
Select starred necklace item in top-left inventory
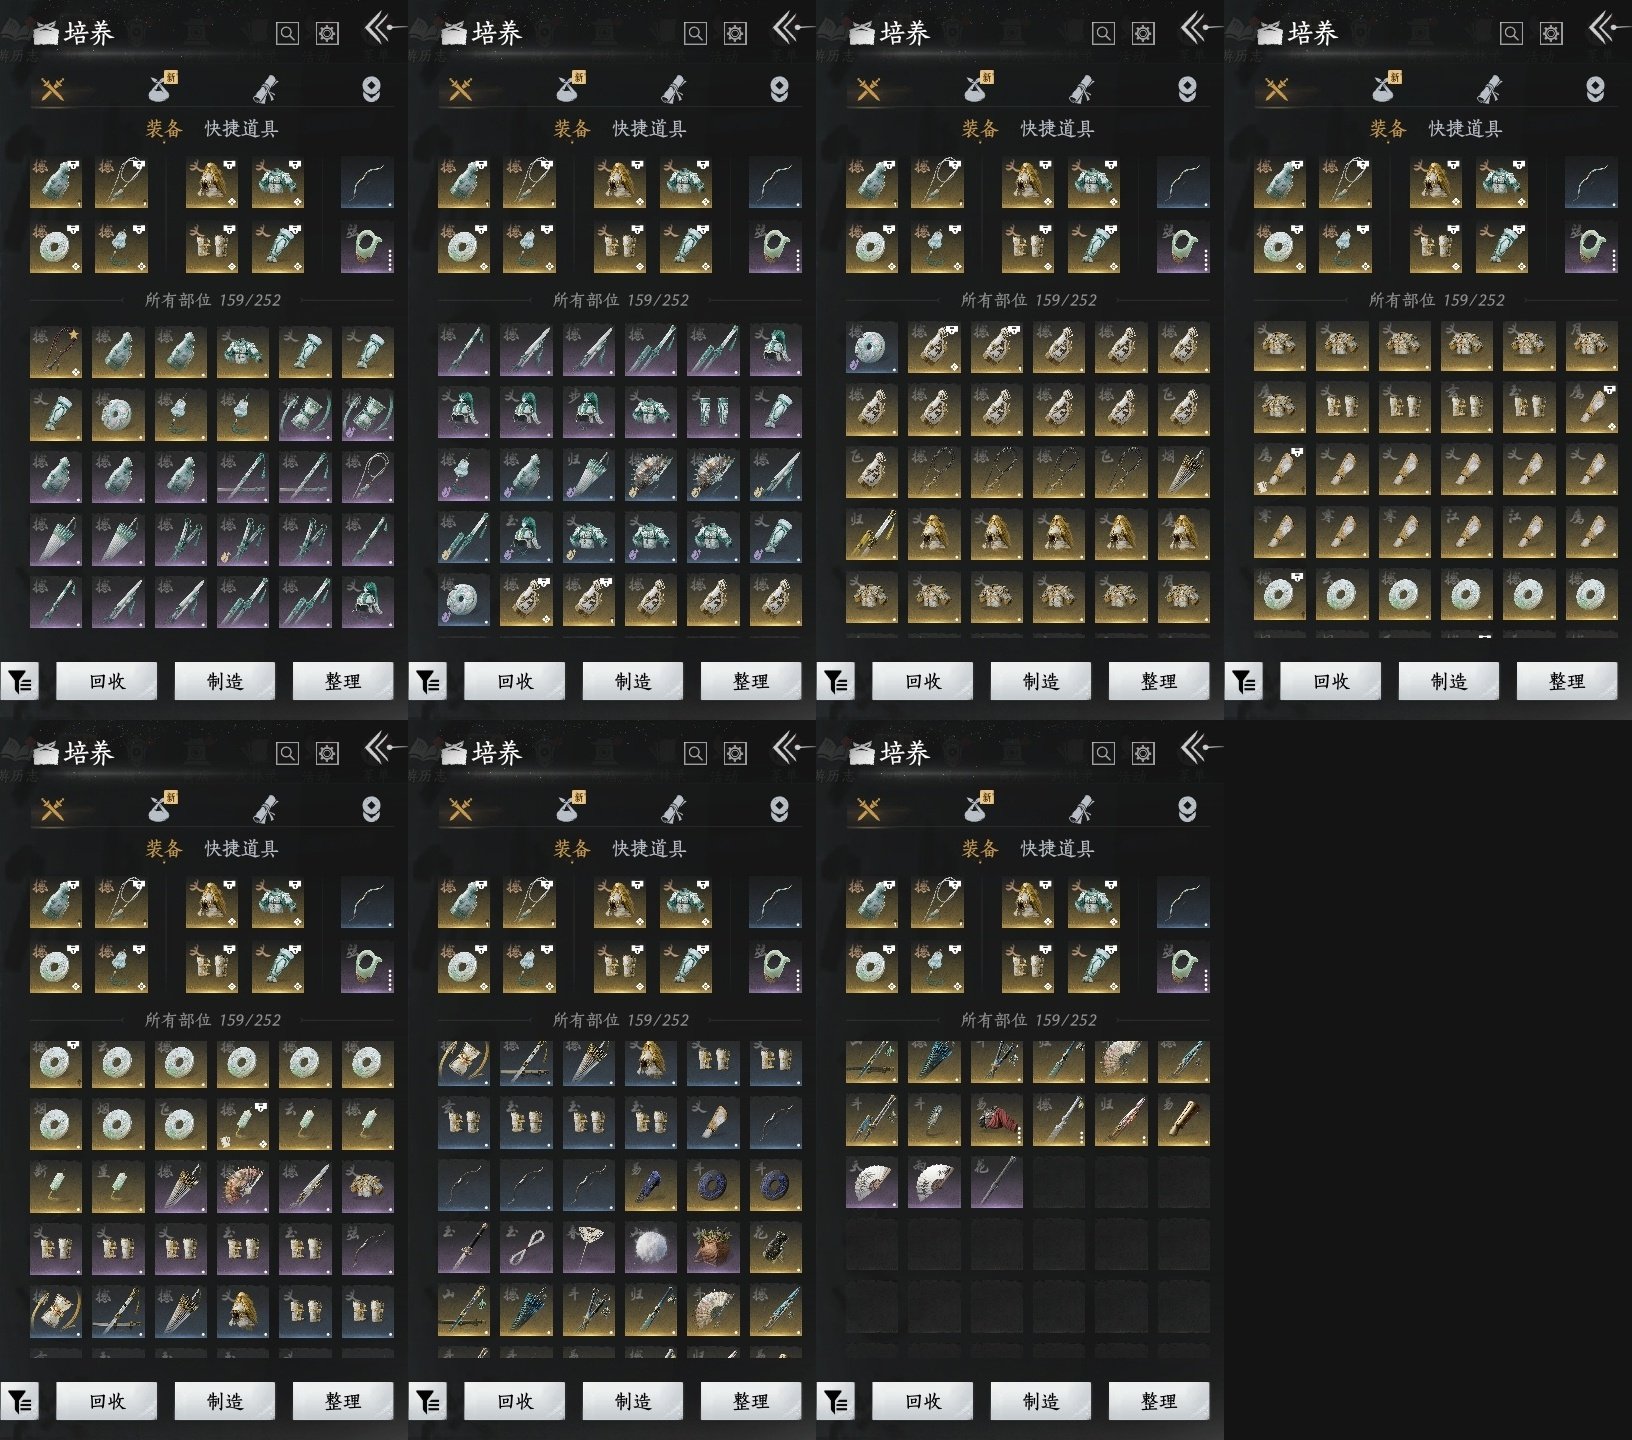56,352
